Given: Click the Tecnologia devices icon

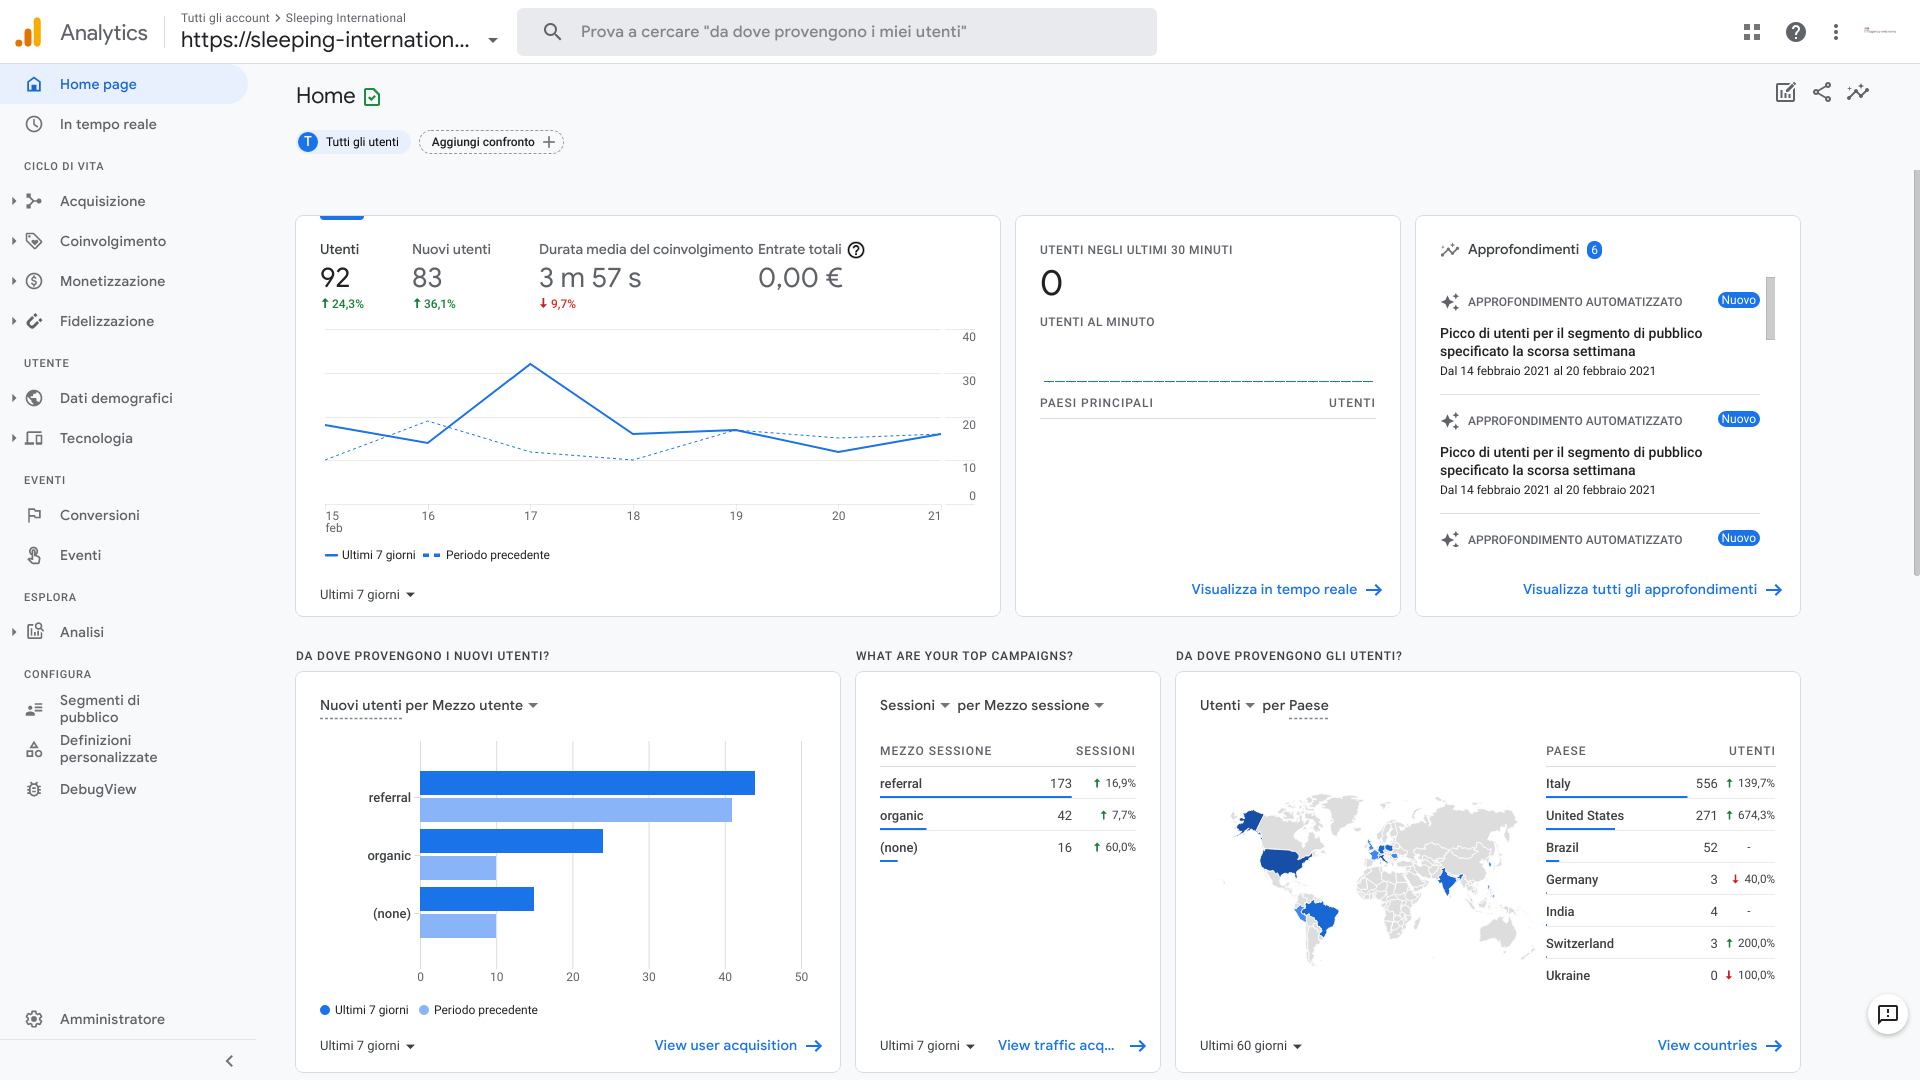Looking at the screenshot, I should 34,438.
